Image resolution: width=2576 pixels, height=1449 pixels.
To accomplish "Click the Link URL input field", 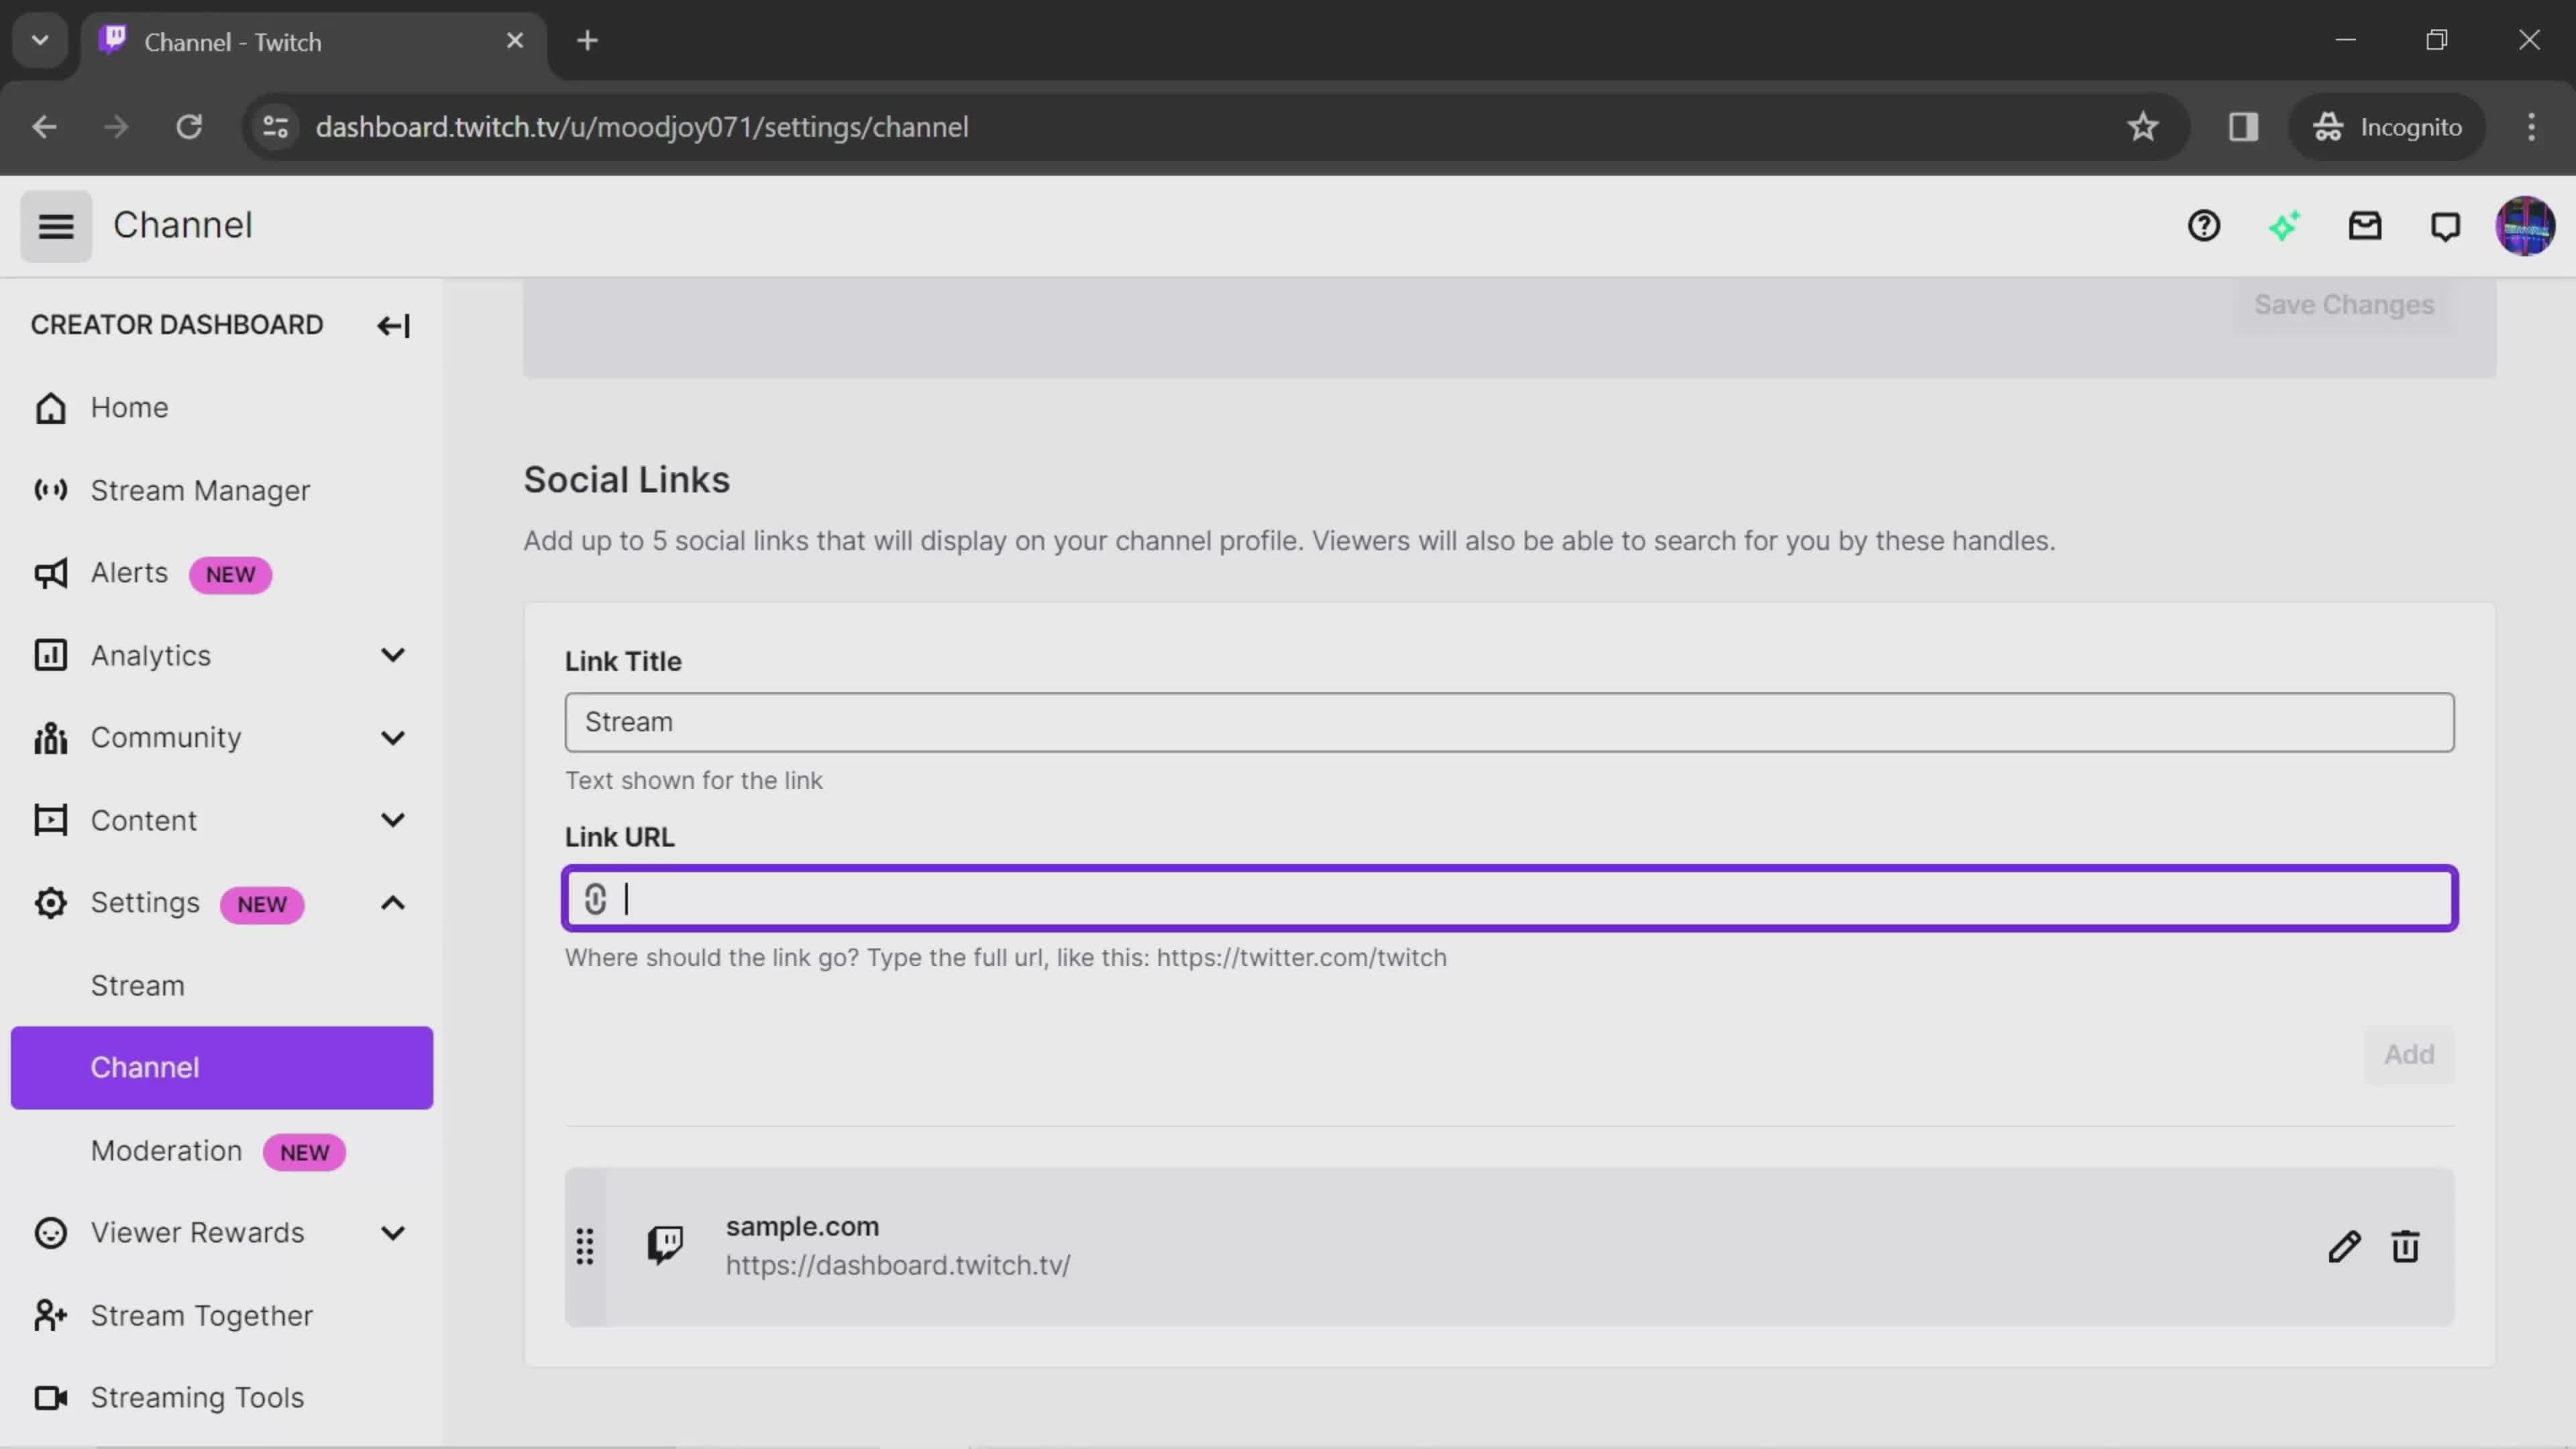I will (x=1509, y=899).
